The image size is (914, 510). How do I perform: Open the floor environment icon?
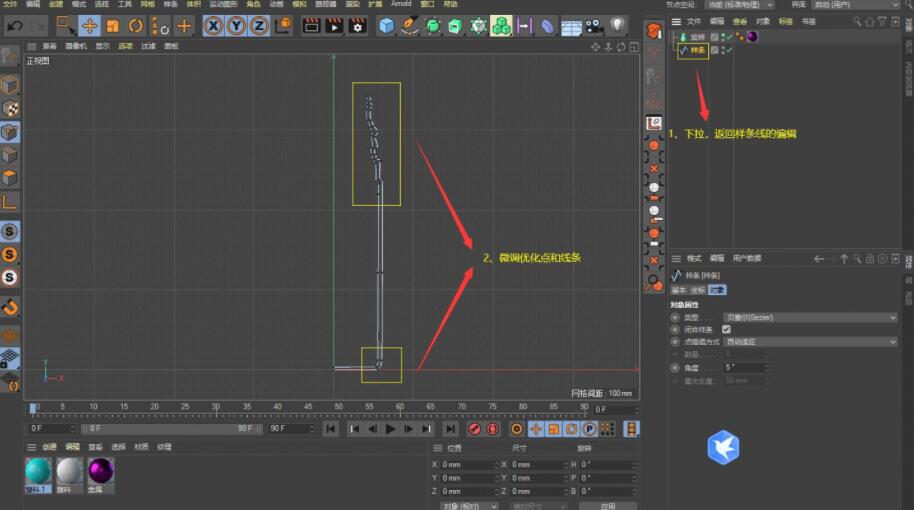[571, 27]
